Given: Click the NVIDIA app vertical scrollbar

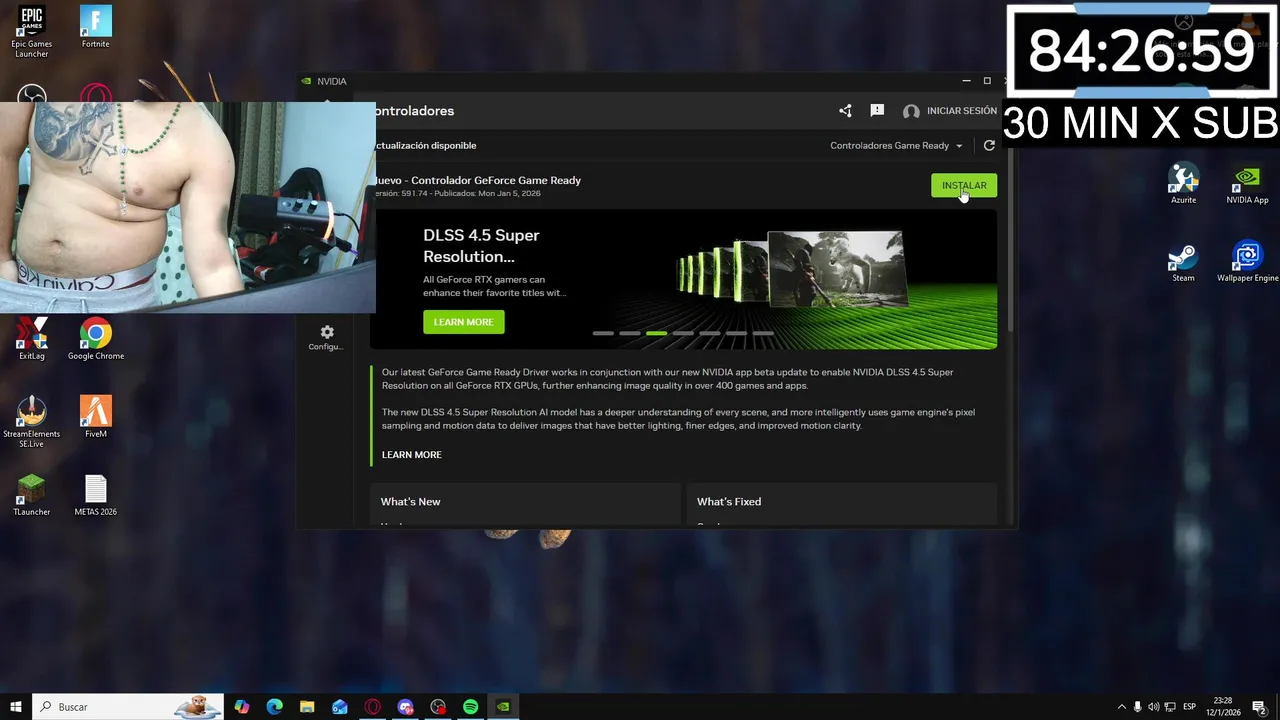Looking at the screenshot, I should tap(1012, 240).
